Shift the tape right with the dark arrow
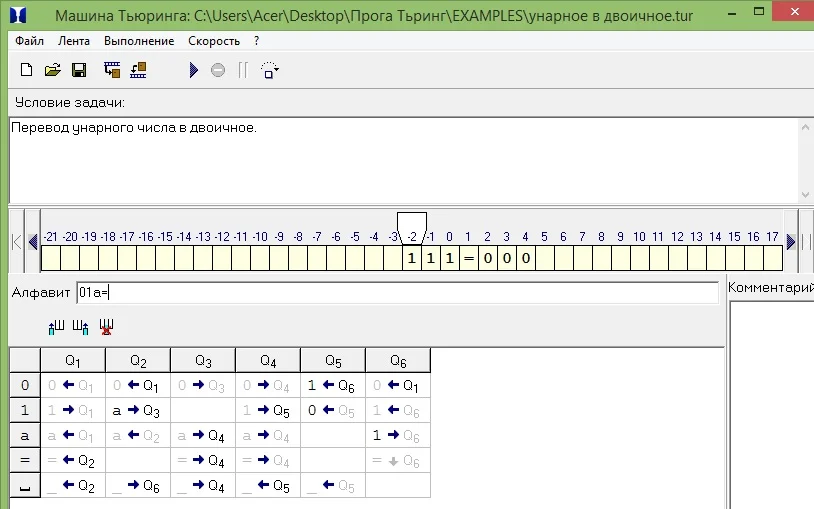Screen dimensions: 814x509 click(x=791, y=242)
